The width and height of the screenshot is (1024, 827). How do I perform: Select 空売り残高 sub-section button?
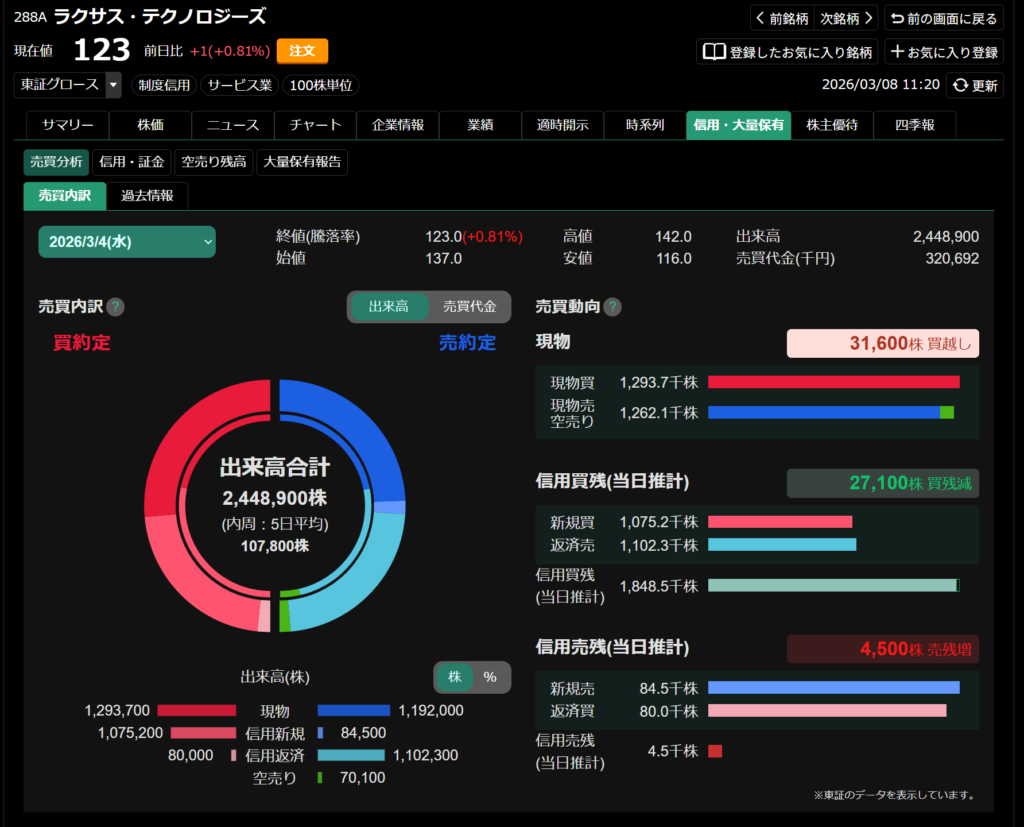click(x=213, y=162)
